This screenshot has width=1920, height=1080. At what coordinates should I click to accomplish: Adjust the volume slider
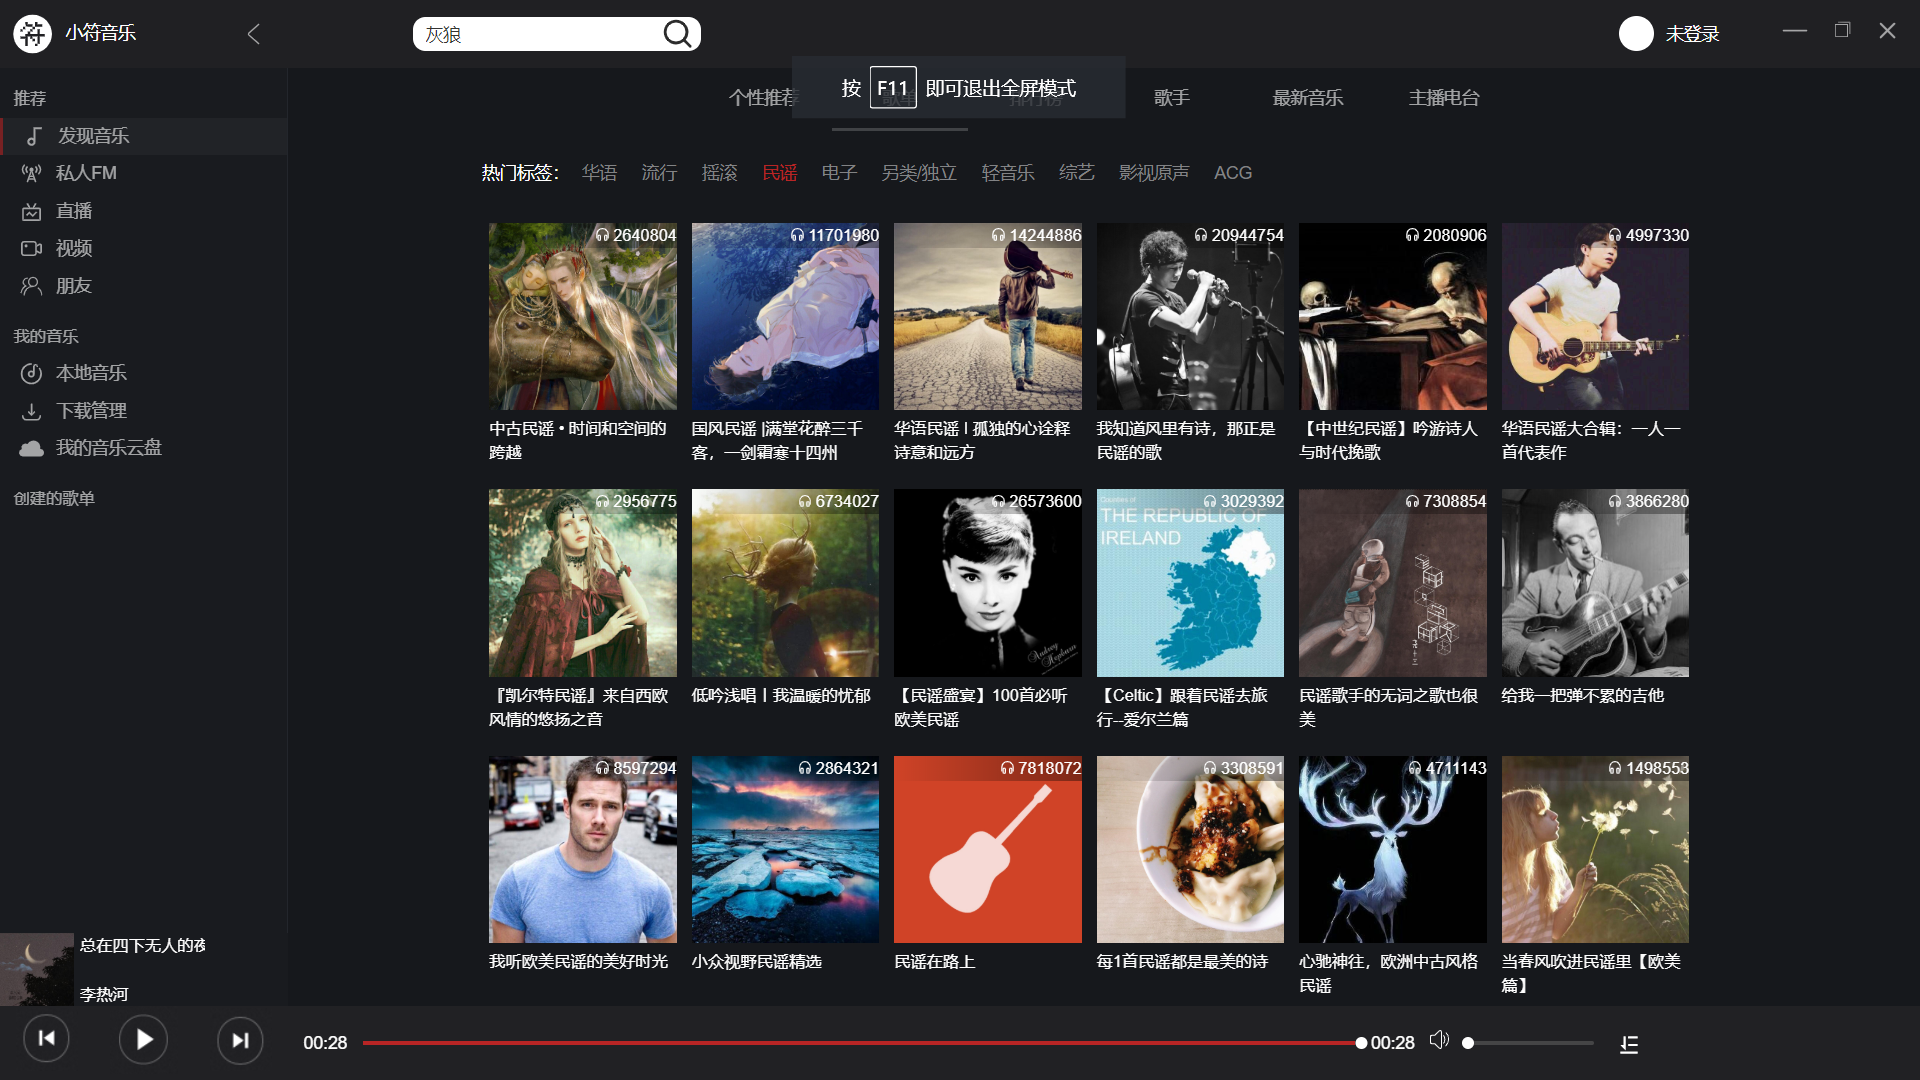1528,1043
